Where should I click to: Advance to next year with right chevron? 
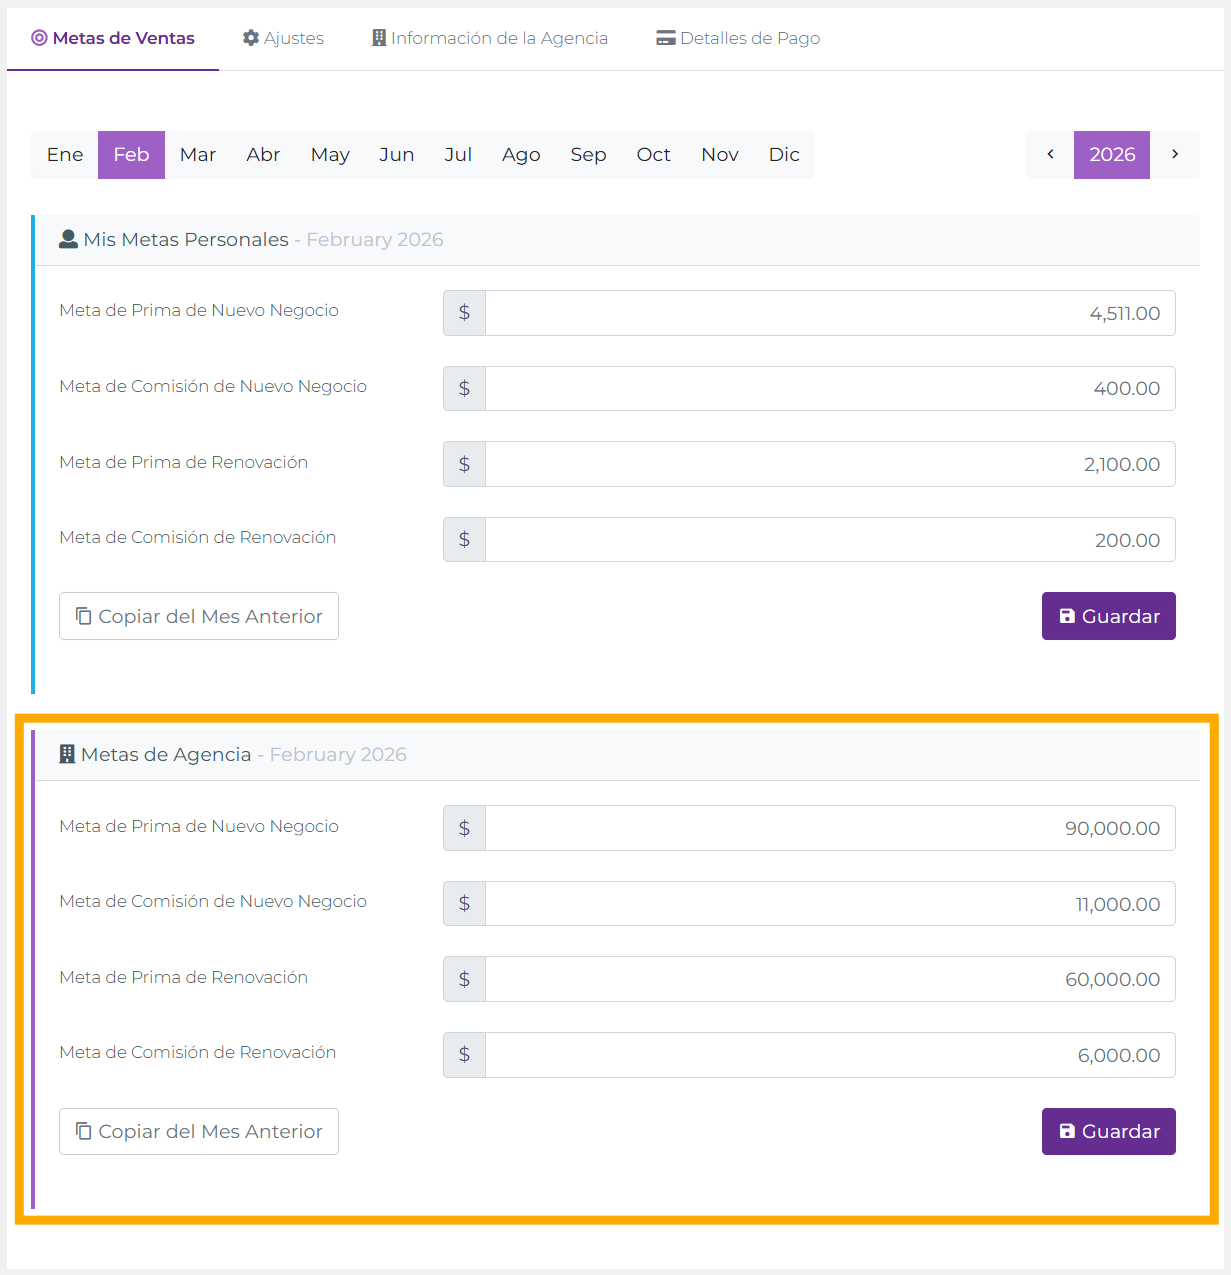(1175, 154)
